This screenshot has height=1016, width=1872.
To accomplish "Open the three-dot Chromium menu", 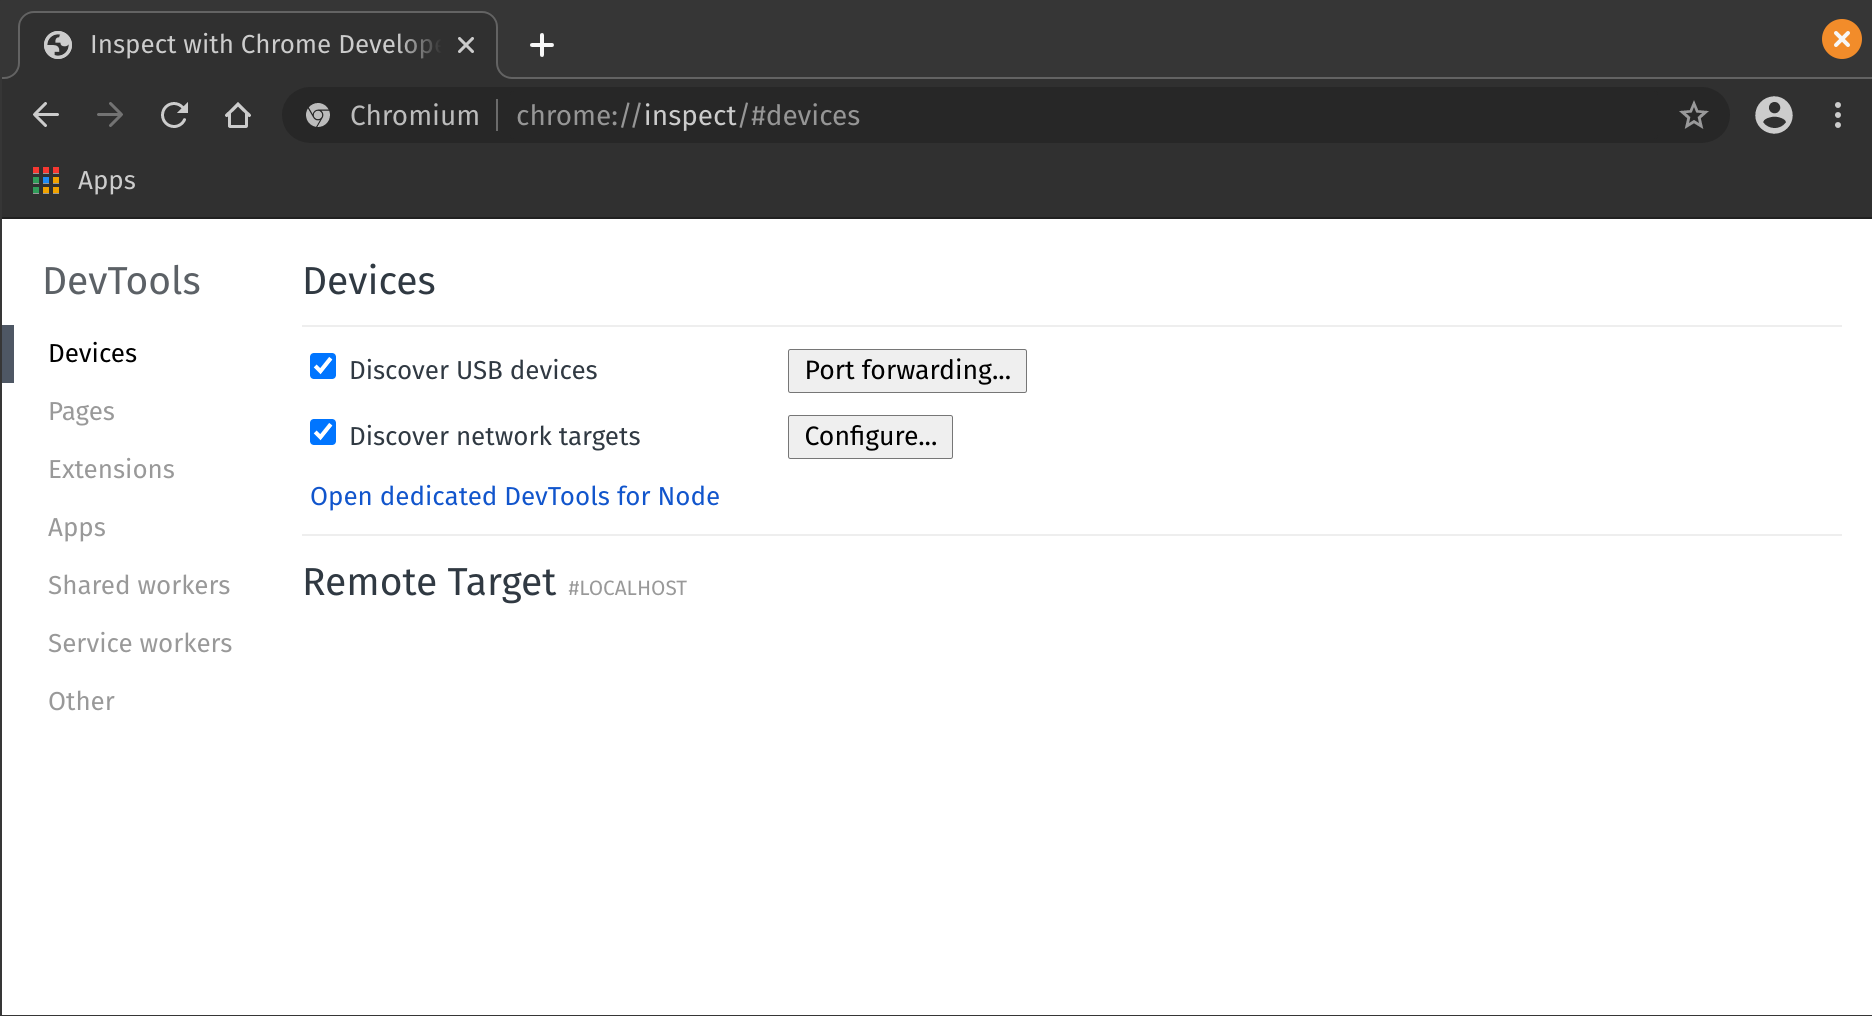I will pyautogui.click(x=1838, y=115).
